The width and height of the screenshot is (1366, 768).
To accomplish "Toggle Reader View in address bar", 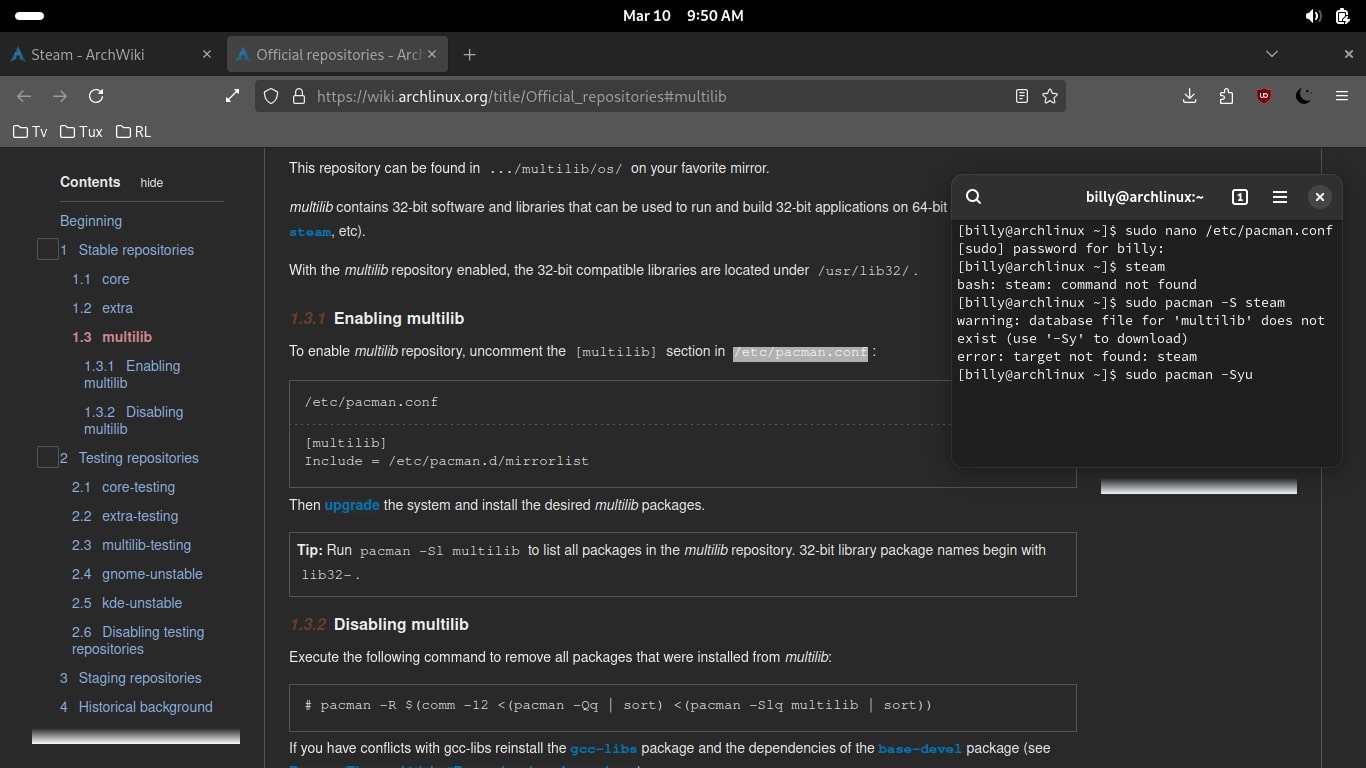I will pyautogui.click(x=1021, y=96).
